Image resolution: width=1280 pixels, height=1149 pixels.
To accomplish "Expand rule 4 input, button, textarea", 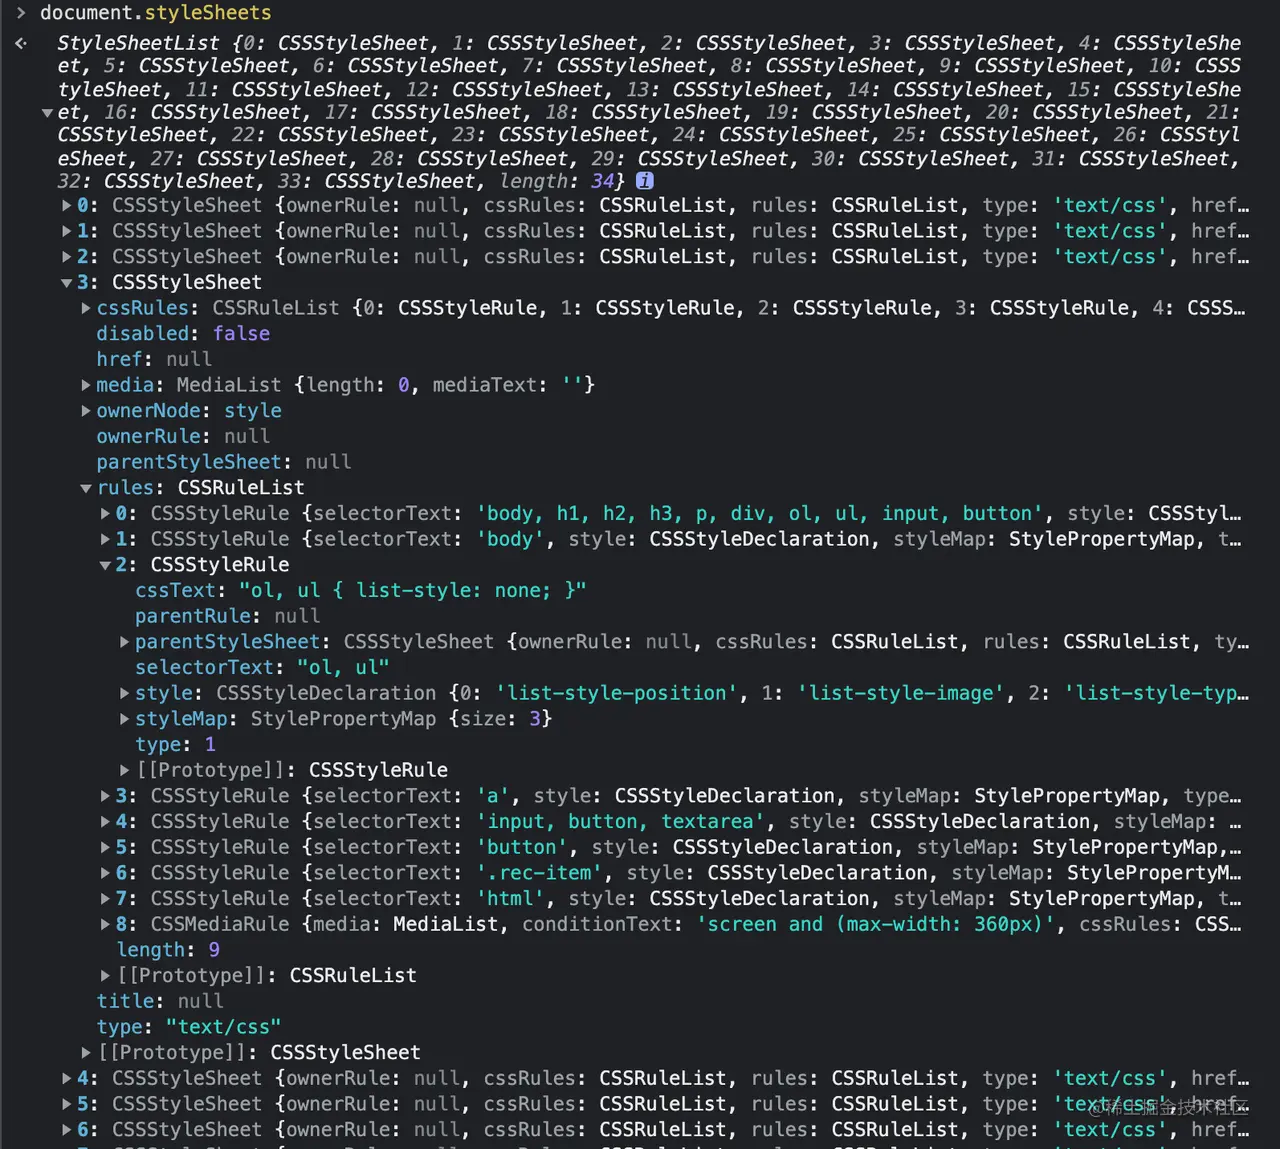I will 105,822.
